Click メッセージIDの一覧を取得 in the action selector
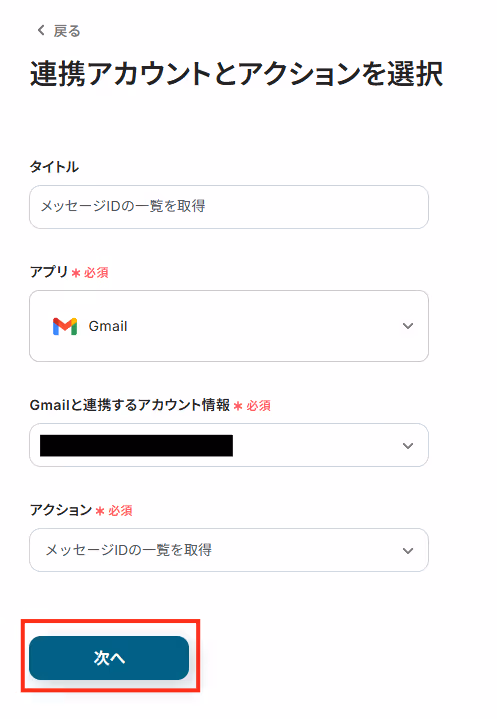Image resolution: width=497 pixels, height=719 pixels. point(128,550)
